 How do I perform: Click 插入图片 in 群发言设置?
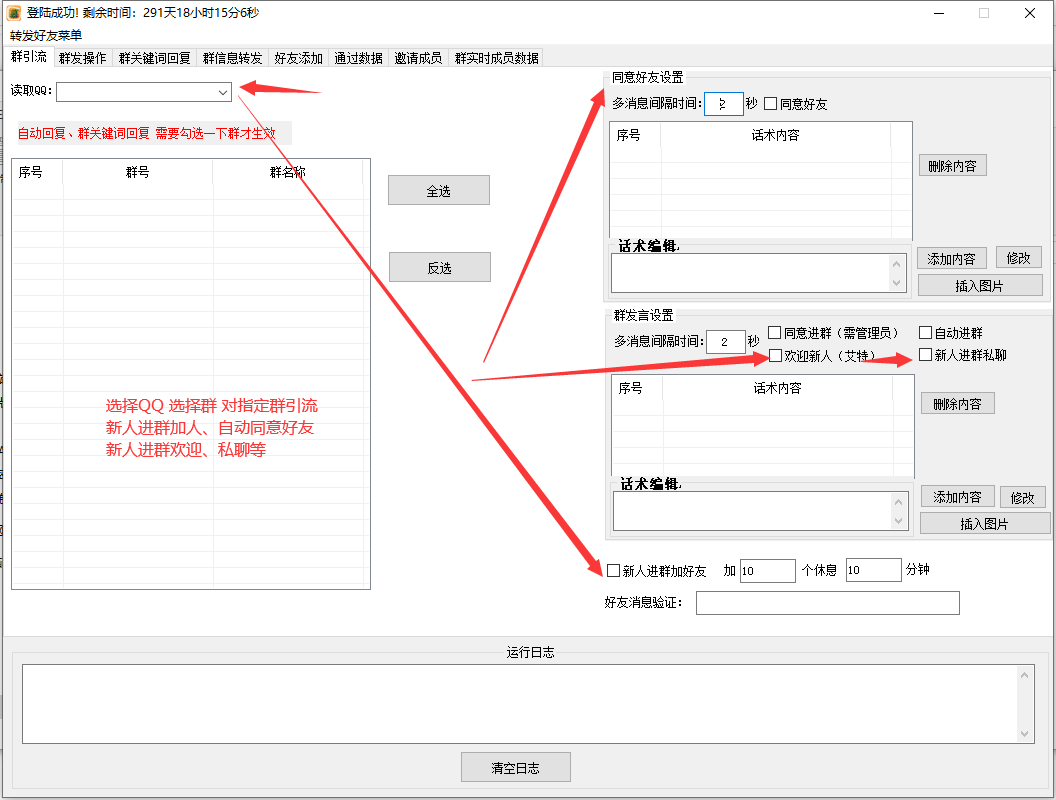click(x=985, y=523)
